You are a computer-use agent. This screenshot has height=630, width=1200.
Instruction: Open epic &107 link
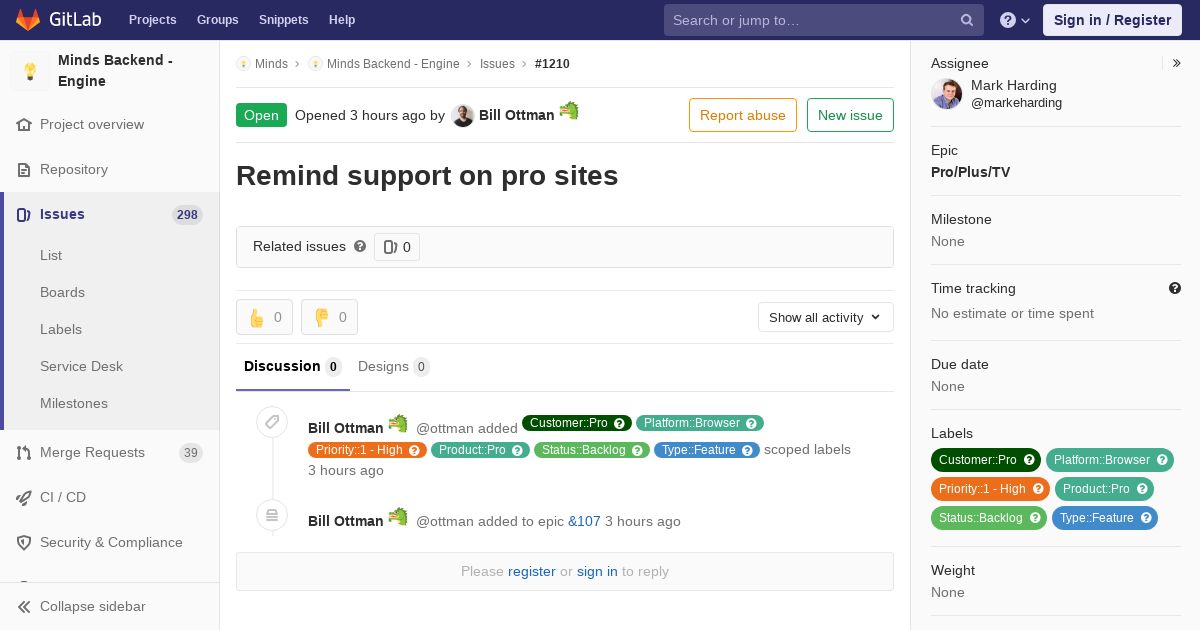(x=584, y=521)
